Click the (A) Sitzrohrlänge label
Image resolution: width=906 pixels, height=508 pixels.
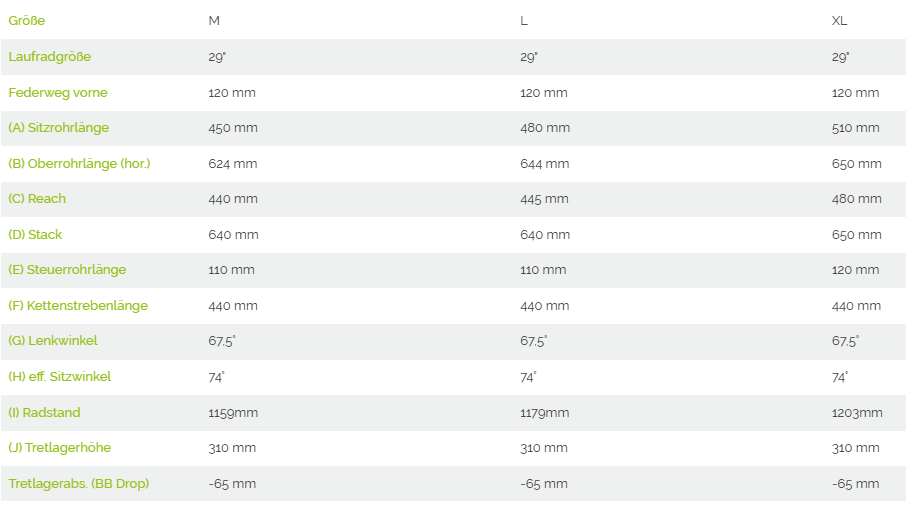pos(58,128)
